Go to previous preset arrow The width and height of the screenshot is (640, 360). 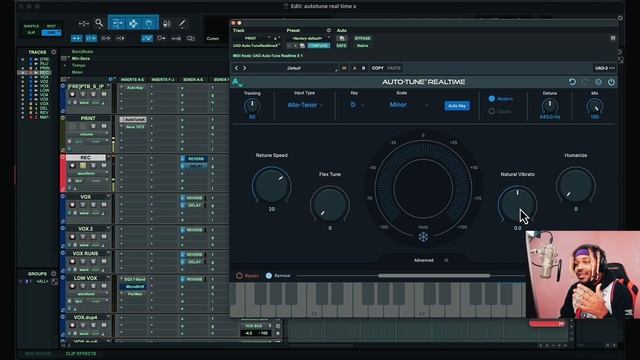pyautogui.click(x=236, y=68)
